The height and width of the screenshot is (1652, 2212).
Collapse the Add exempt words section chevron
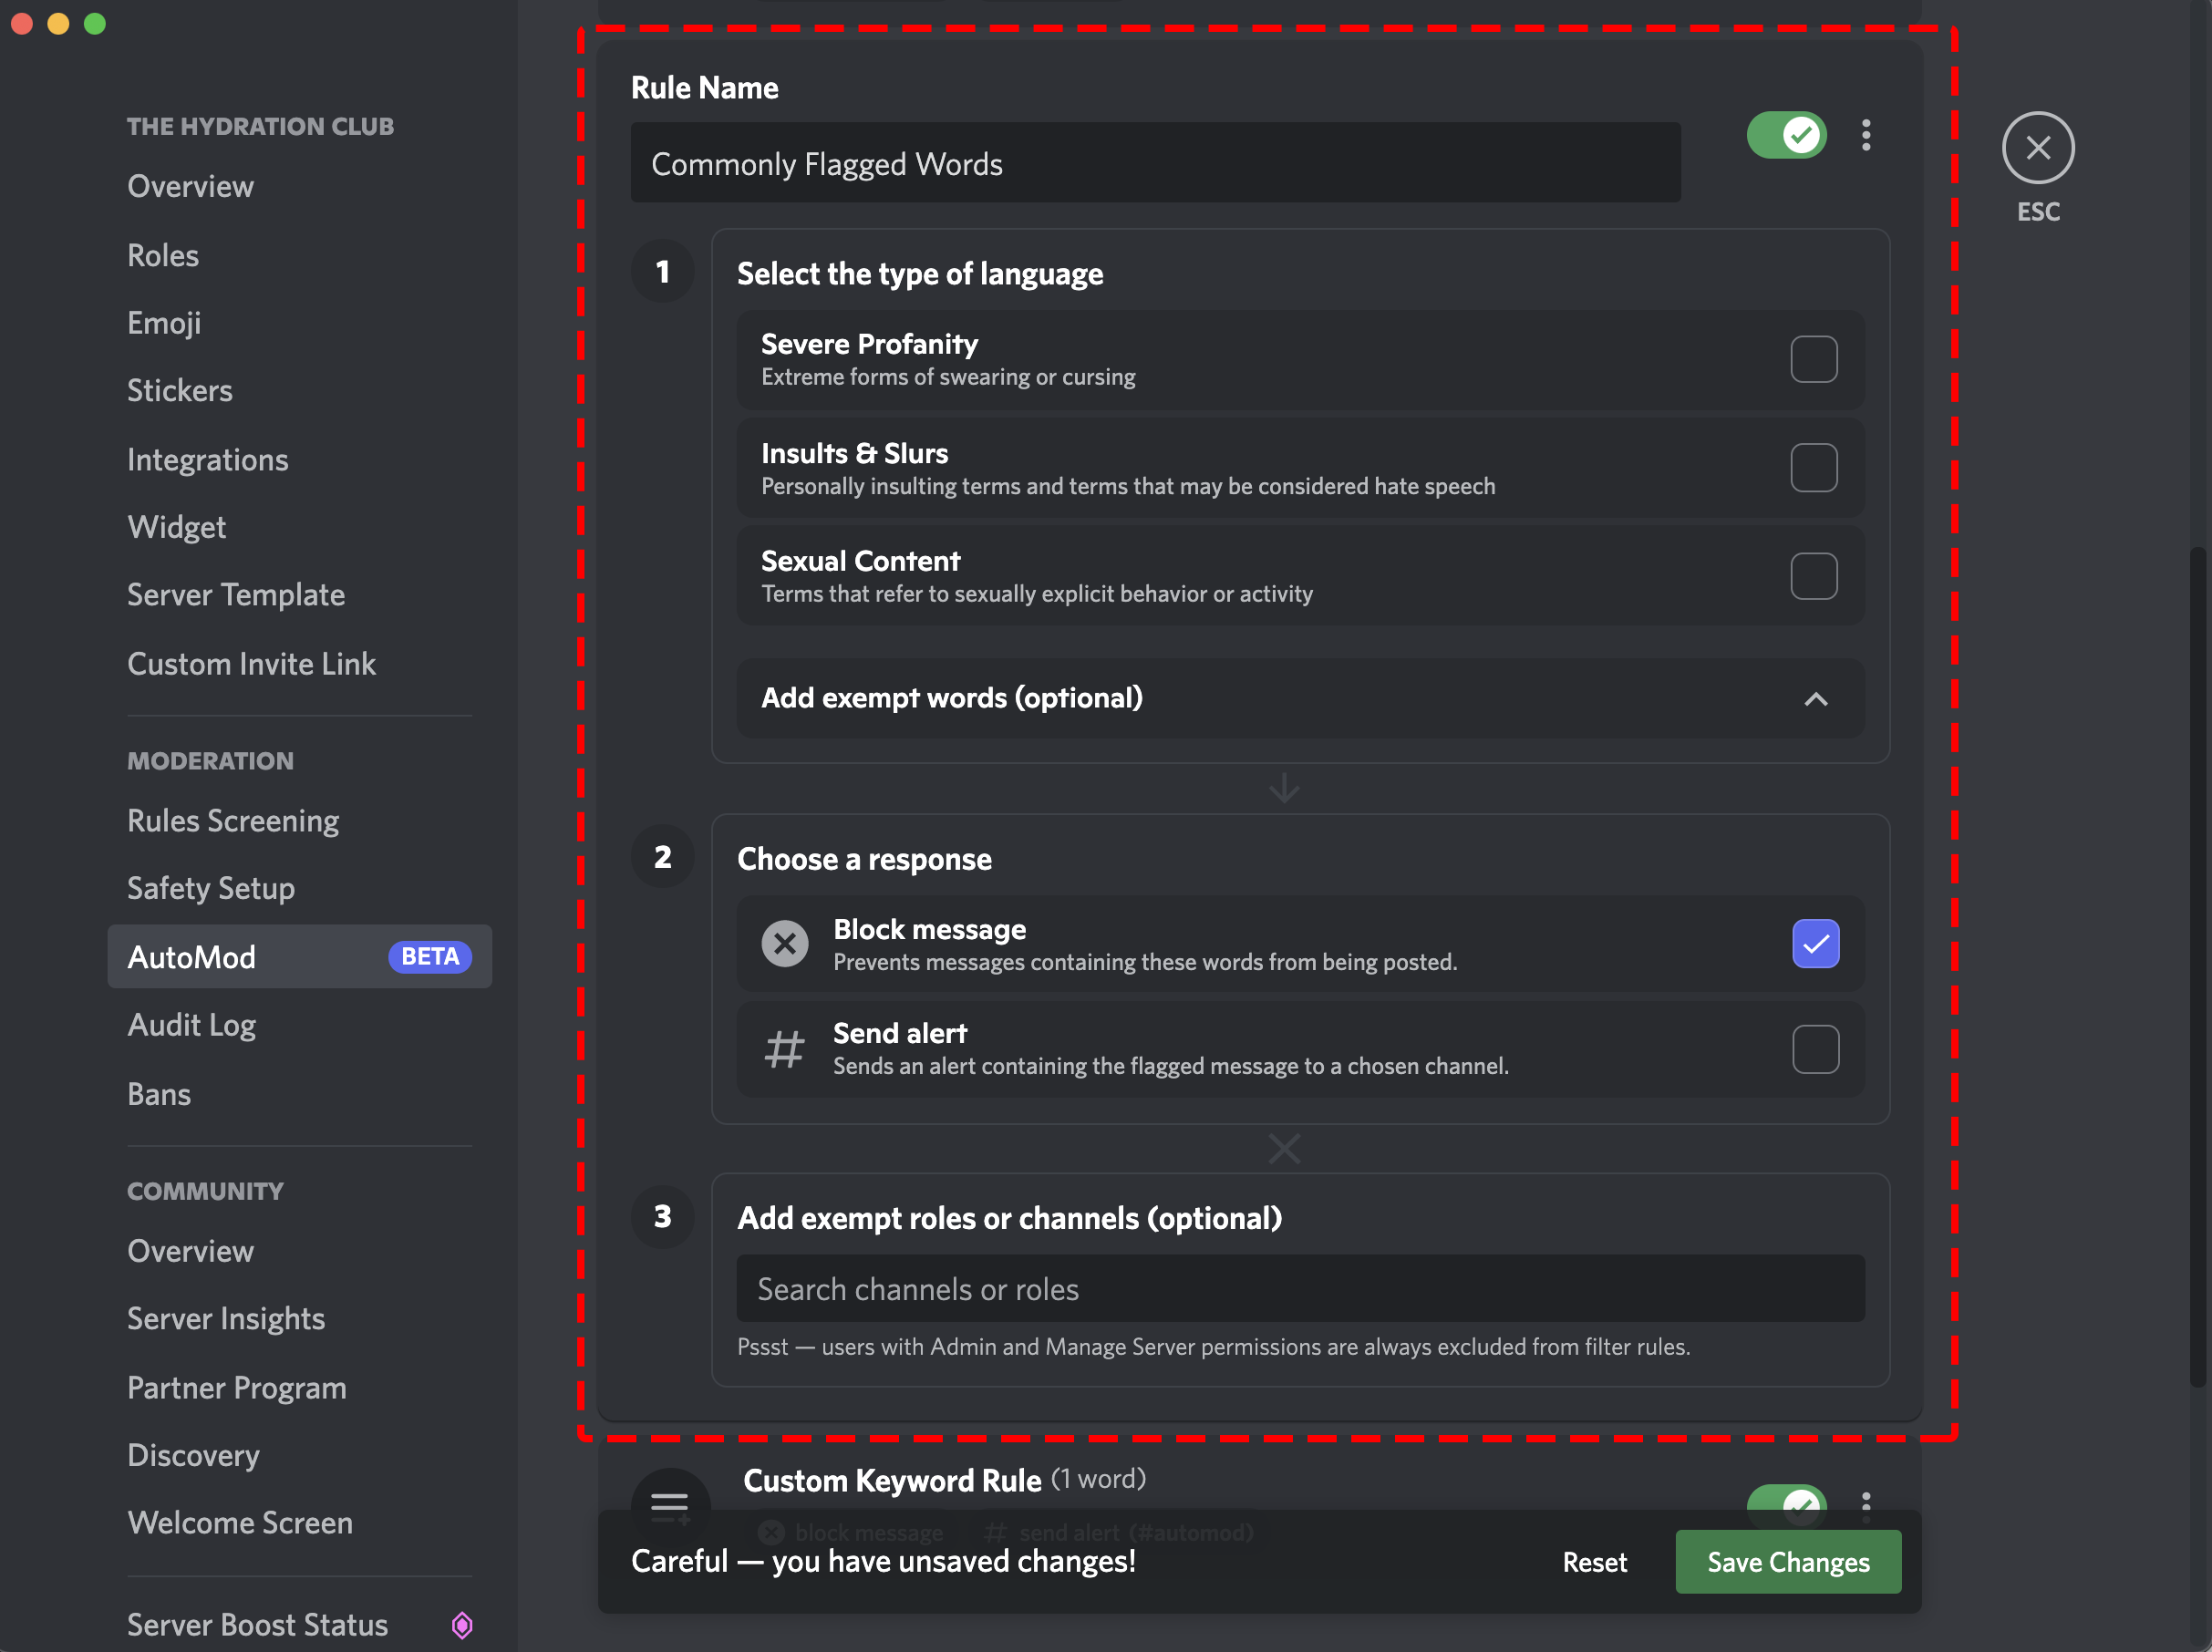[1815, 699]
